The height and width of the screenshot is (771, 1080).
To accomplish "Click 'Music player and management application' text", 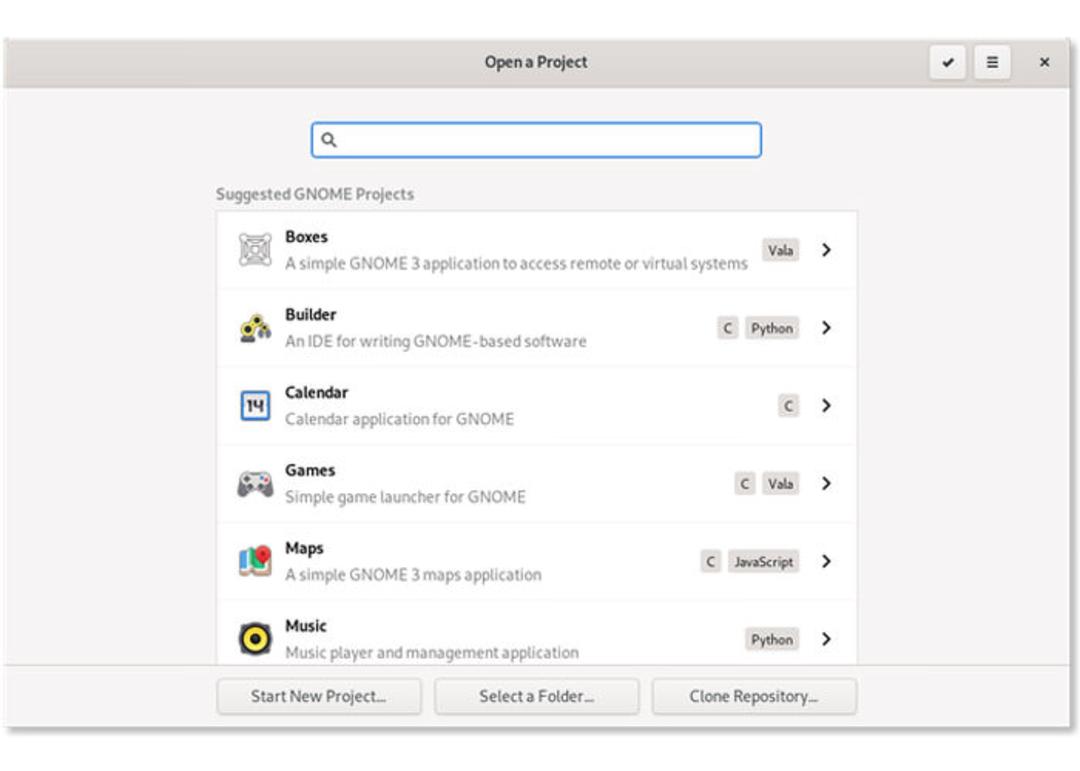I will coord(432,652).
